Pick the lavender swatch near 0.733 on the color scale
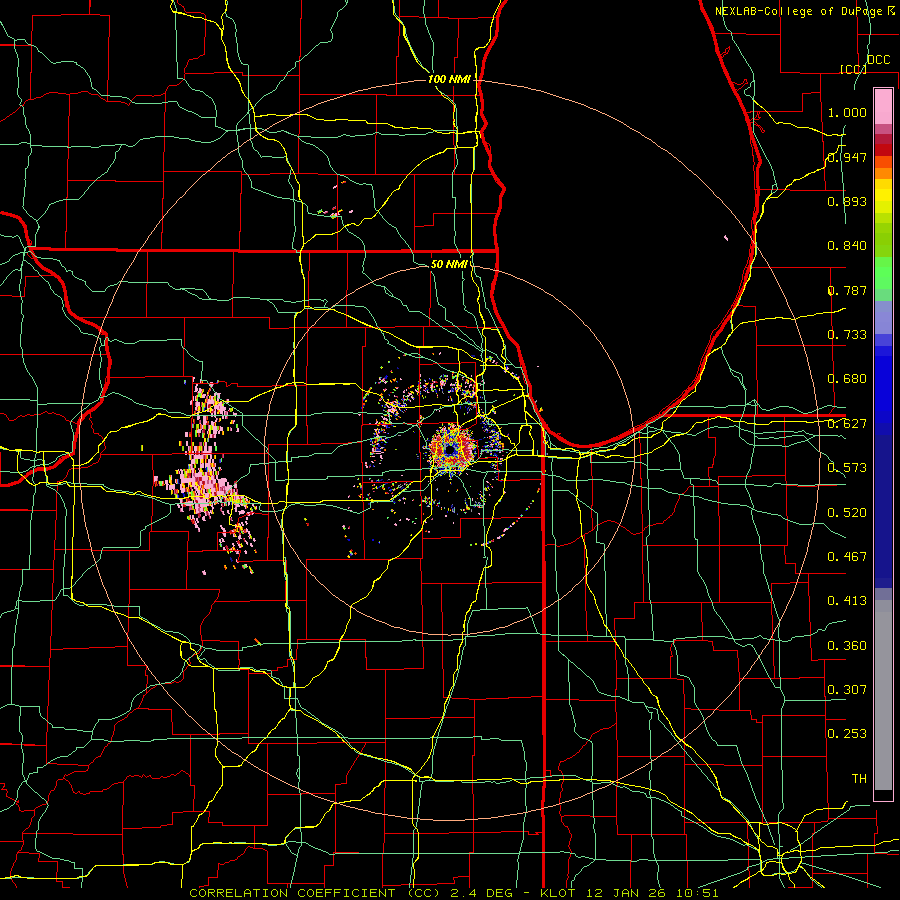Viewport: 900px width, 900px height. pyautogui.click(x=883, y=317)
